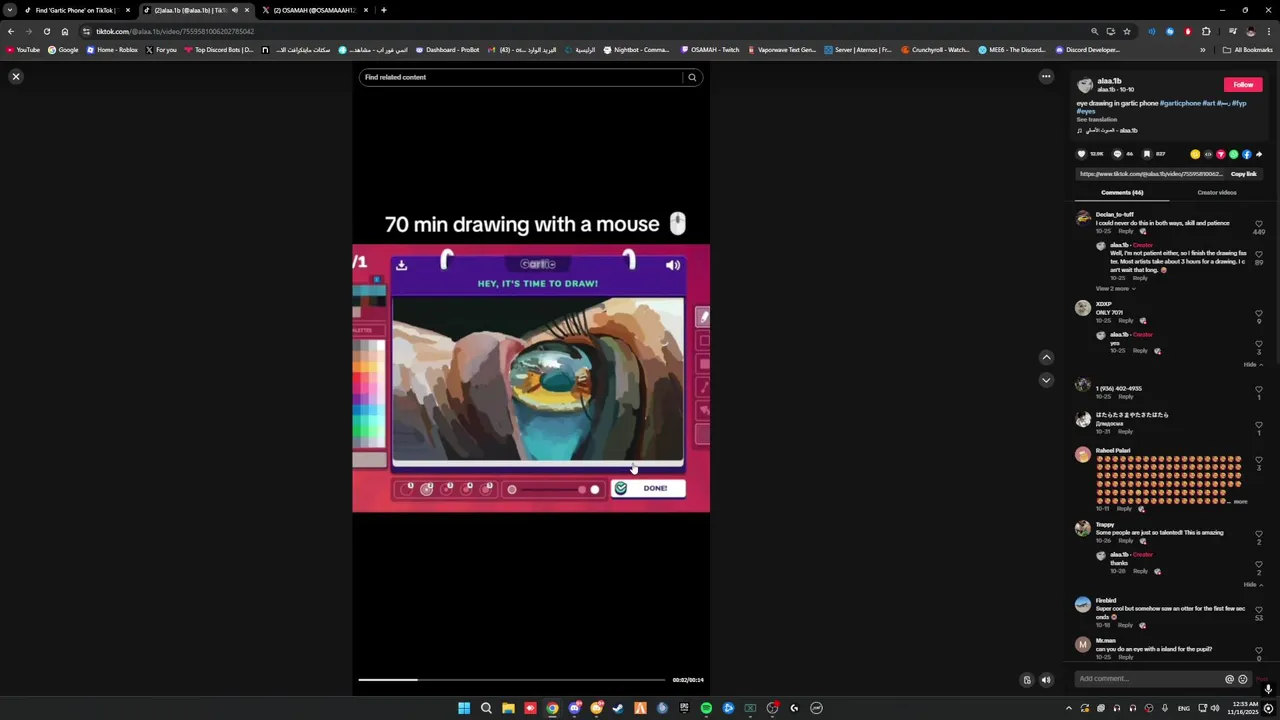1280x720 pixels.
Task: Open the YouTube bookmark
Action: (x=23, y=50)
